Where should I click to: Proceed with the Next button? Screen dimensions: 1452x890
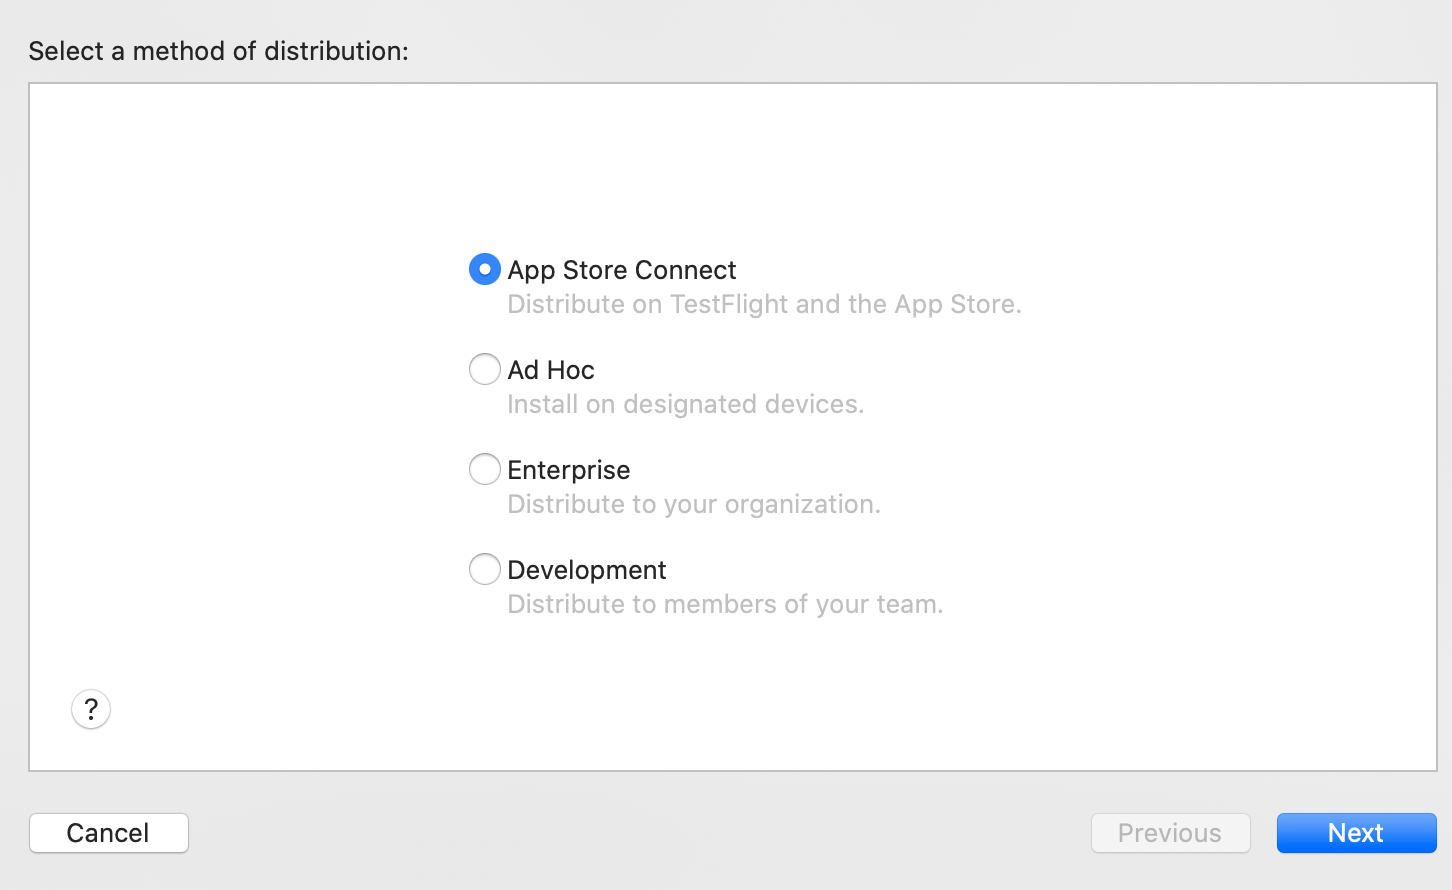click(x=1356, y=833)
